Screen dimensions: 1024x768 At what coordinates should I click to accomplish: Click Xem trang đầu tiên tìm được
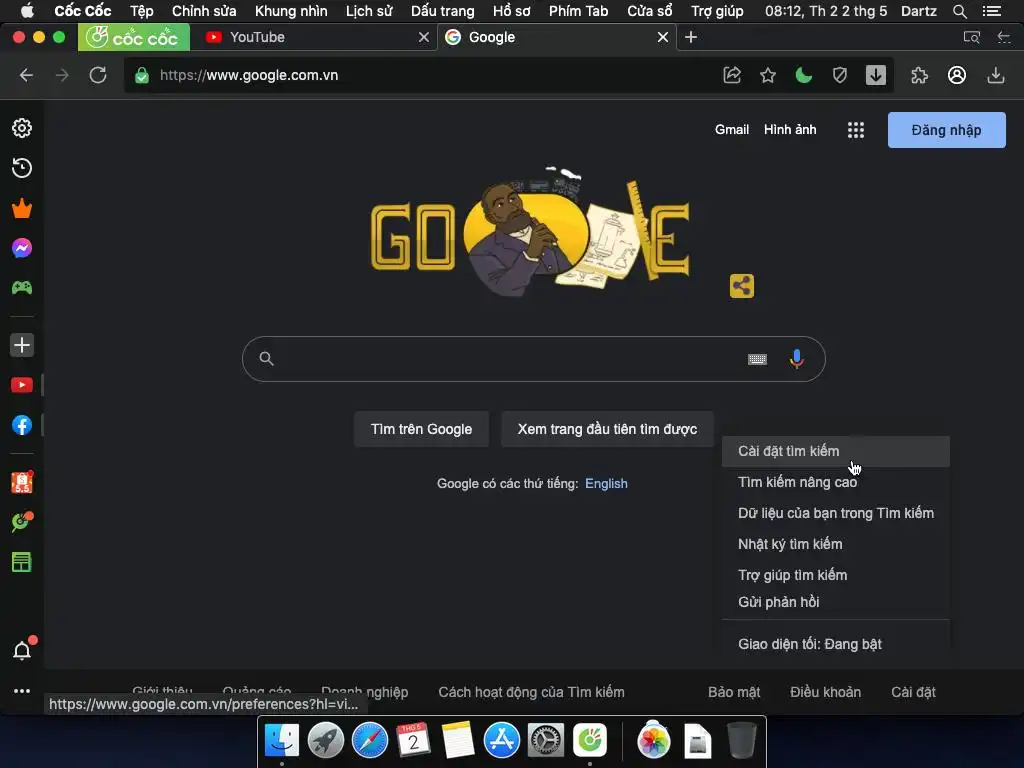coord(607,429)
